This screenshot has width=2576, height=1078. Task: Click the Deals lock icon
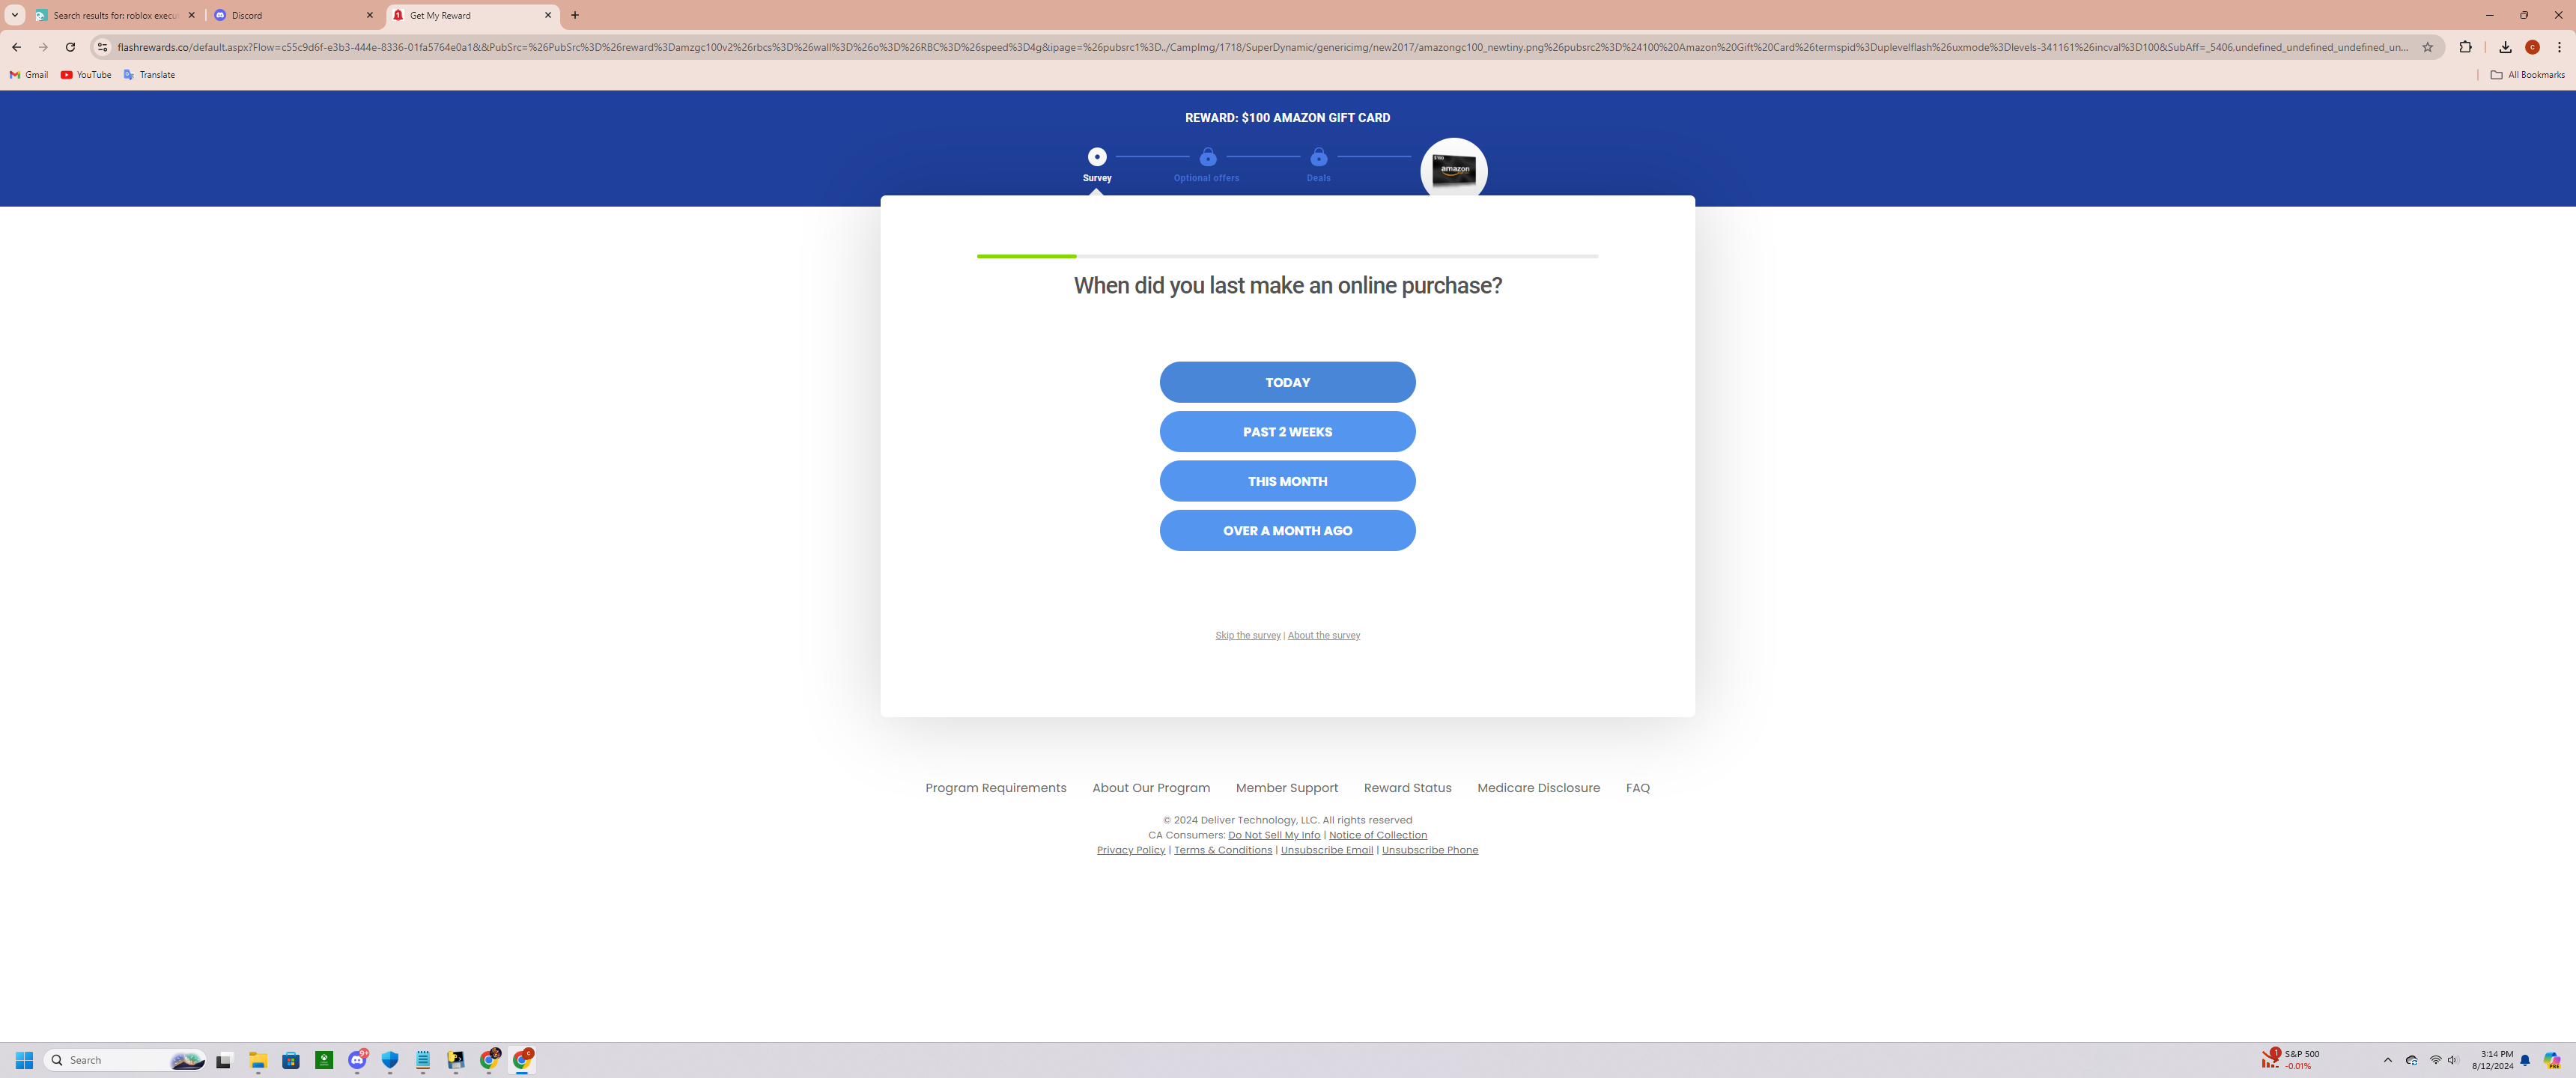pyautogui.click(x=1319, y=157)
